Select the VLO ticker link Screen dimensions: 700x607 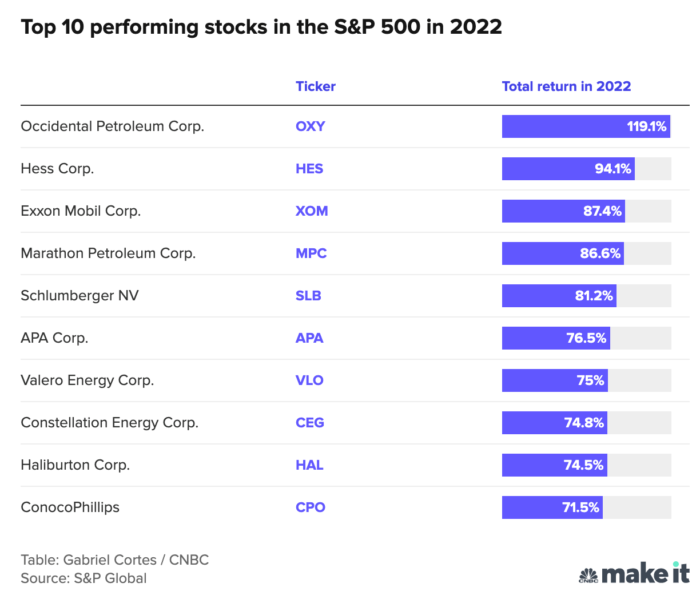[x=310, y=380]
